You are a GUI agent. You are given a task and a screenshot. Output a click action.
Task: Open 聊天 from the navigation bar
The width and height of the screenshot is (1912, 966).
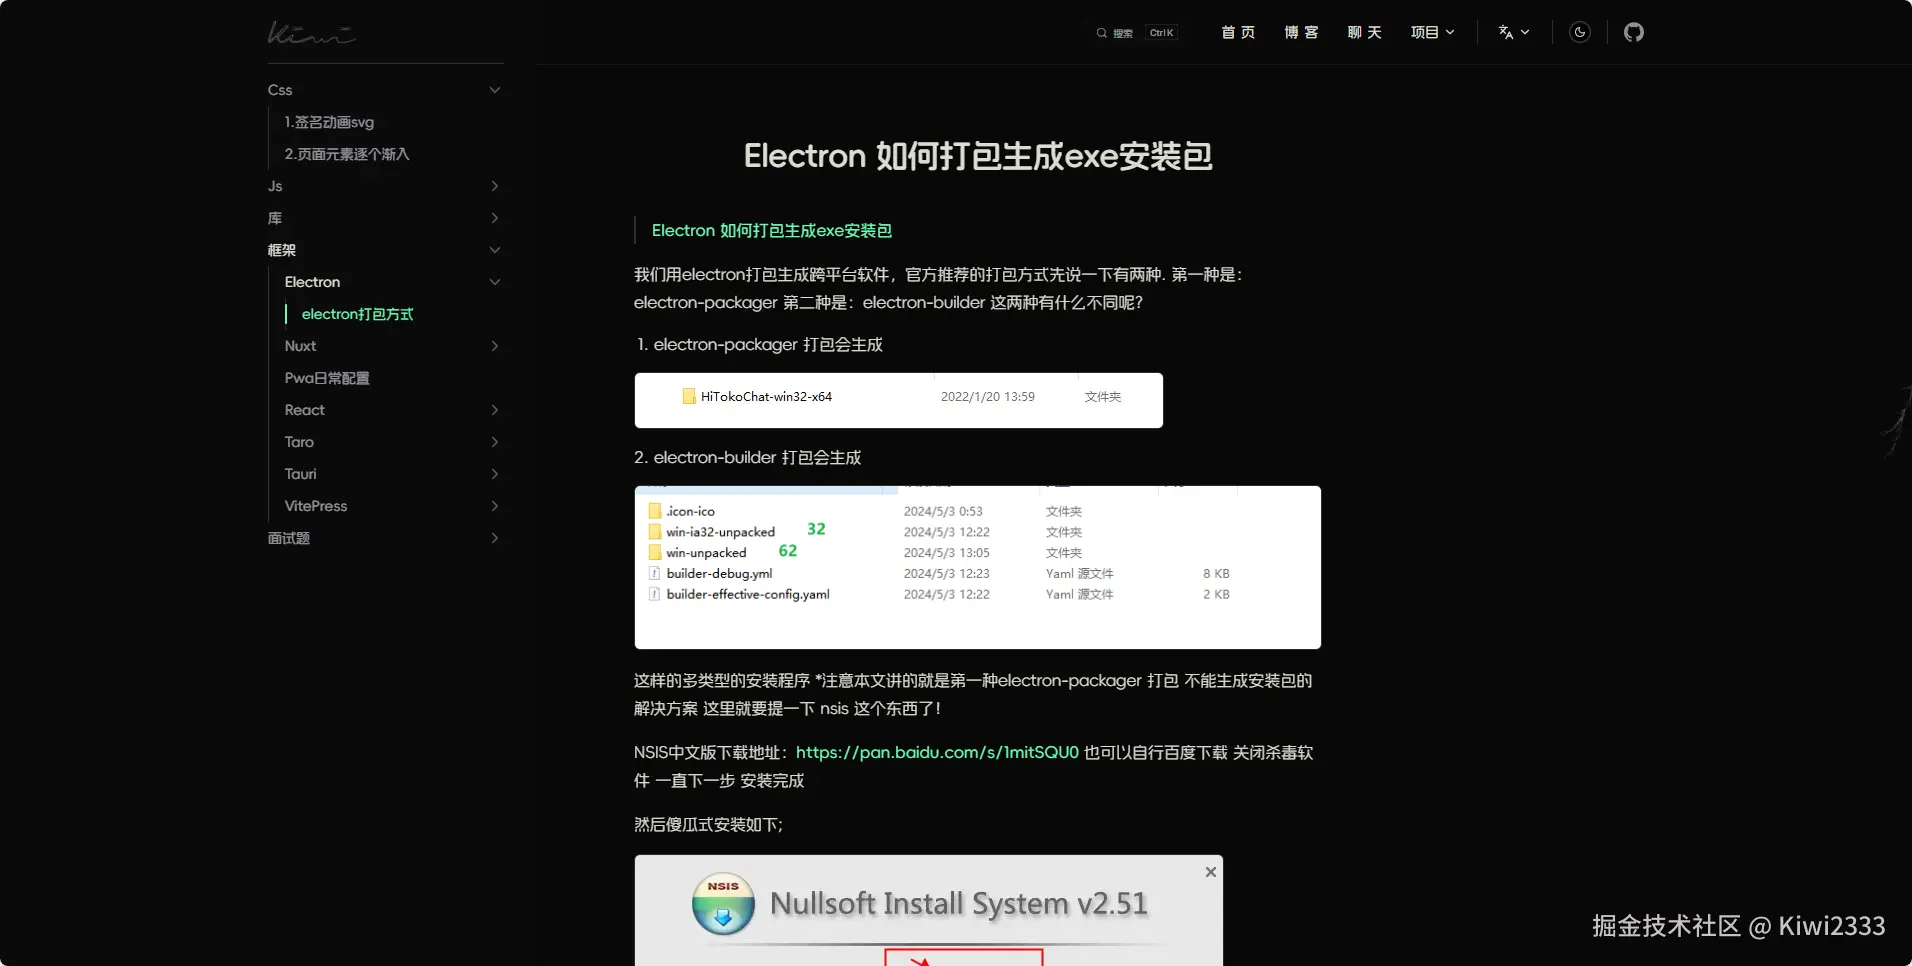click(1364, 32)
